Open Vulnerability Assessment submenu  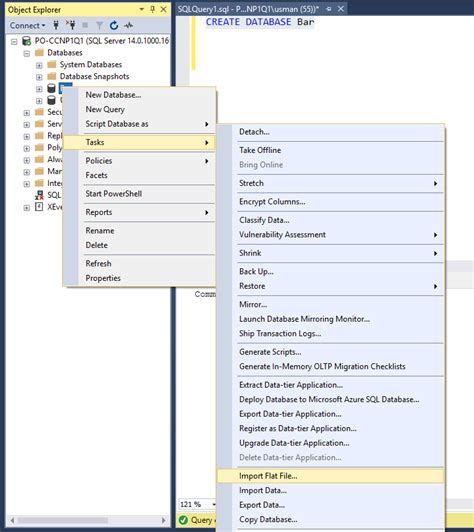pos(330,235)
